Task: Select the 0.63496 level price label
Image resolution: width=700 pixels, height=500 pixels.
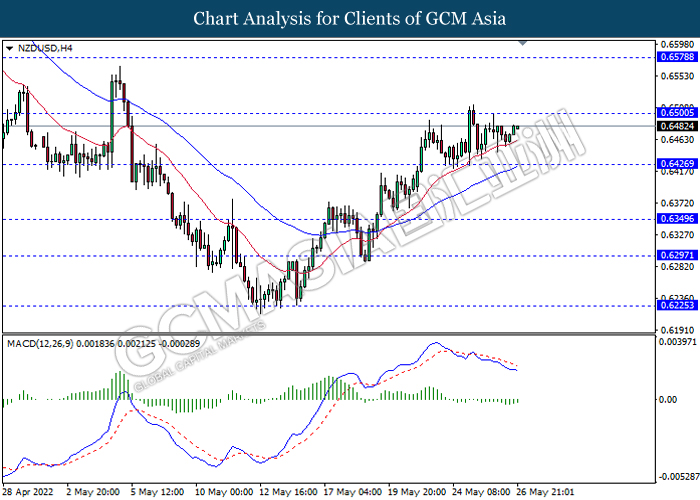Action: point(677,219)
